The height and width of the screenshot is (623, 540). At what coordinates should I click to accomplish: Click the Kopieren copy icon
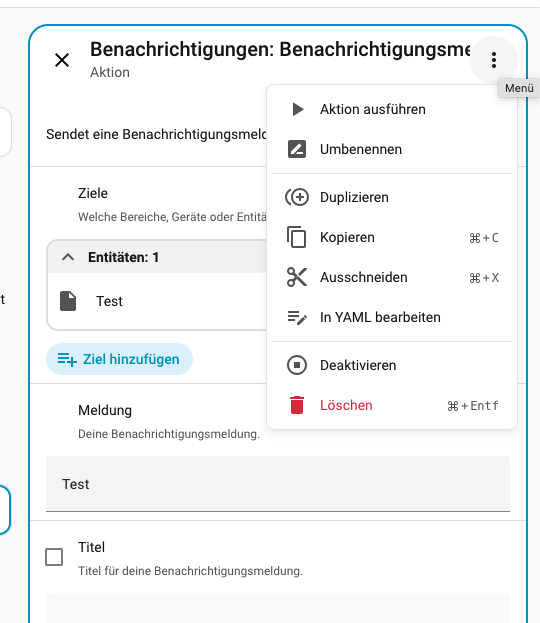point(296,237)
